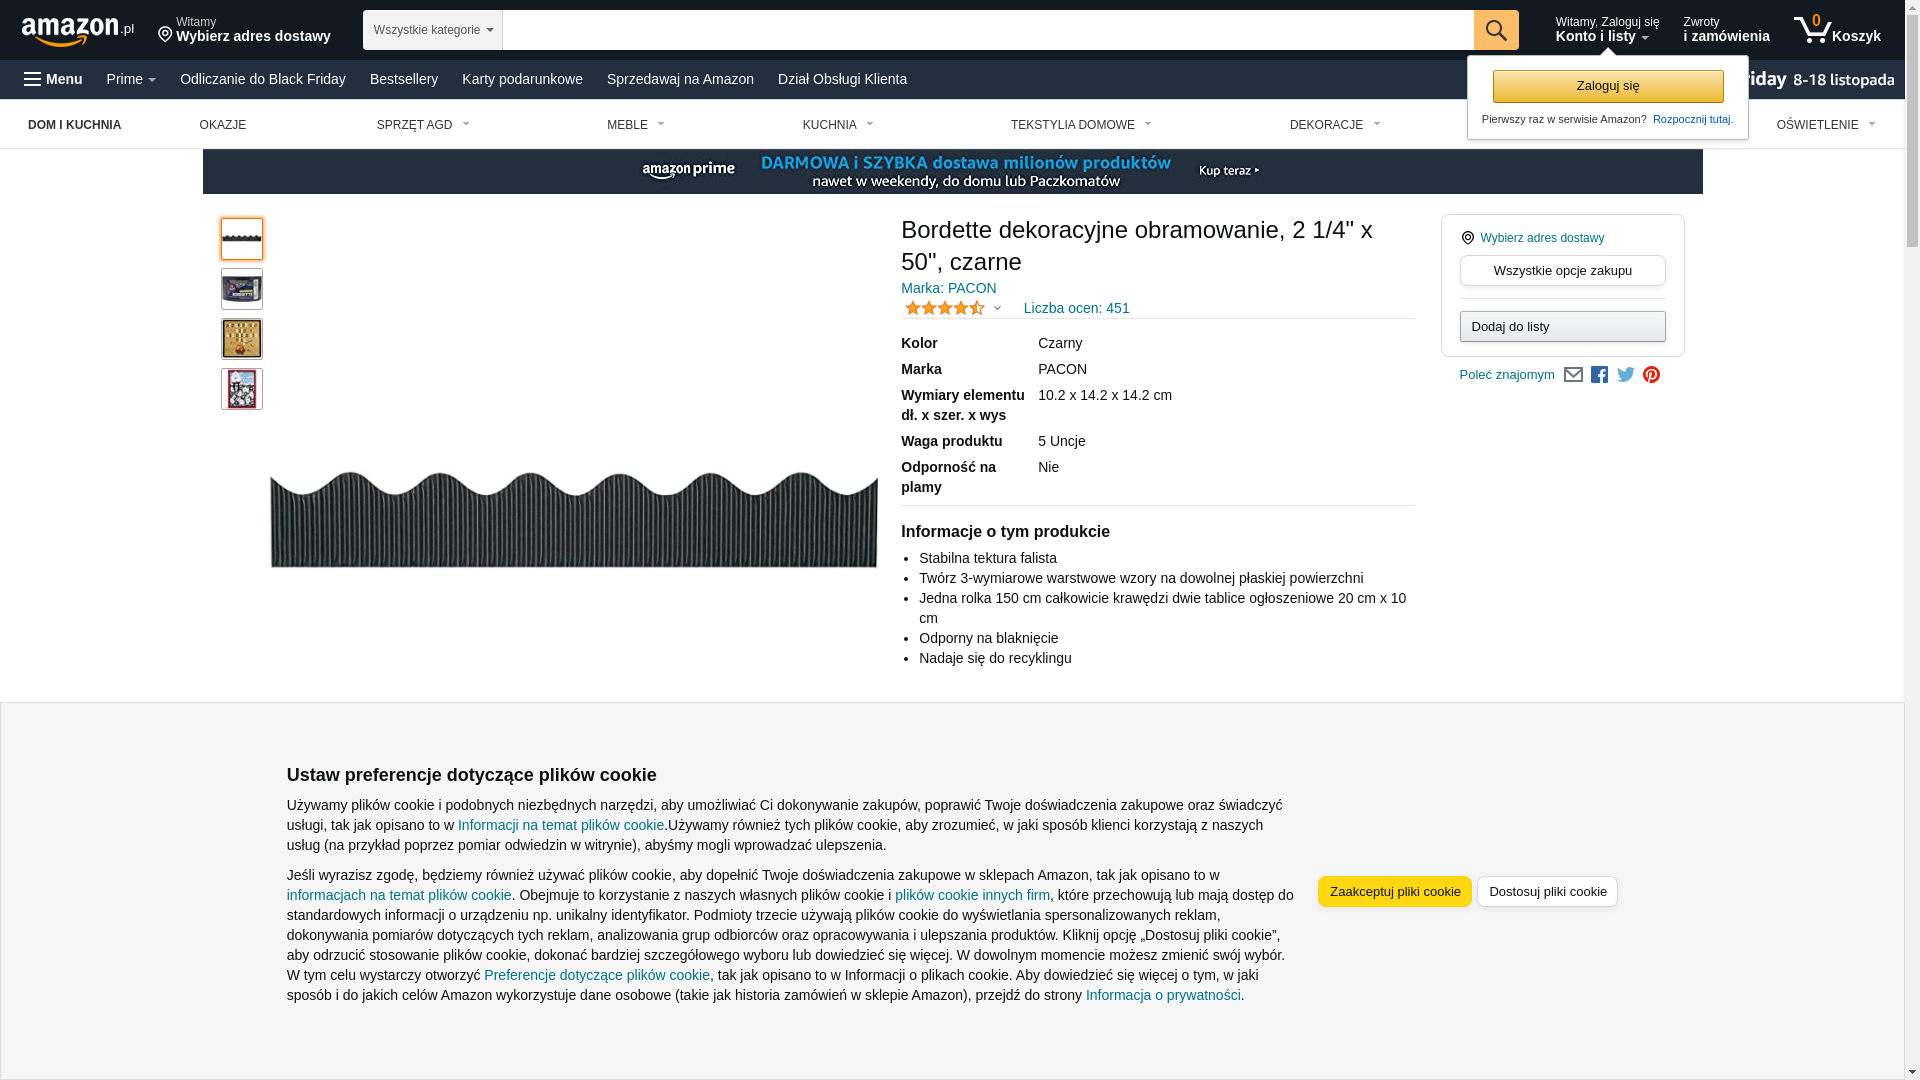Share product on Twitter icon

(x=1625, y=375)
